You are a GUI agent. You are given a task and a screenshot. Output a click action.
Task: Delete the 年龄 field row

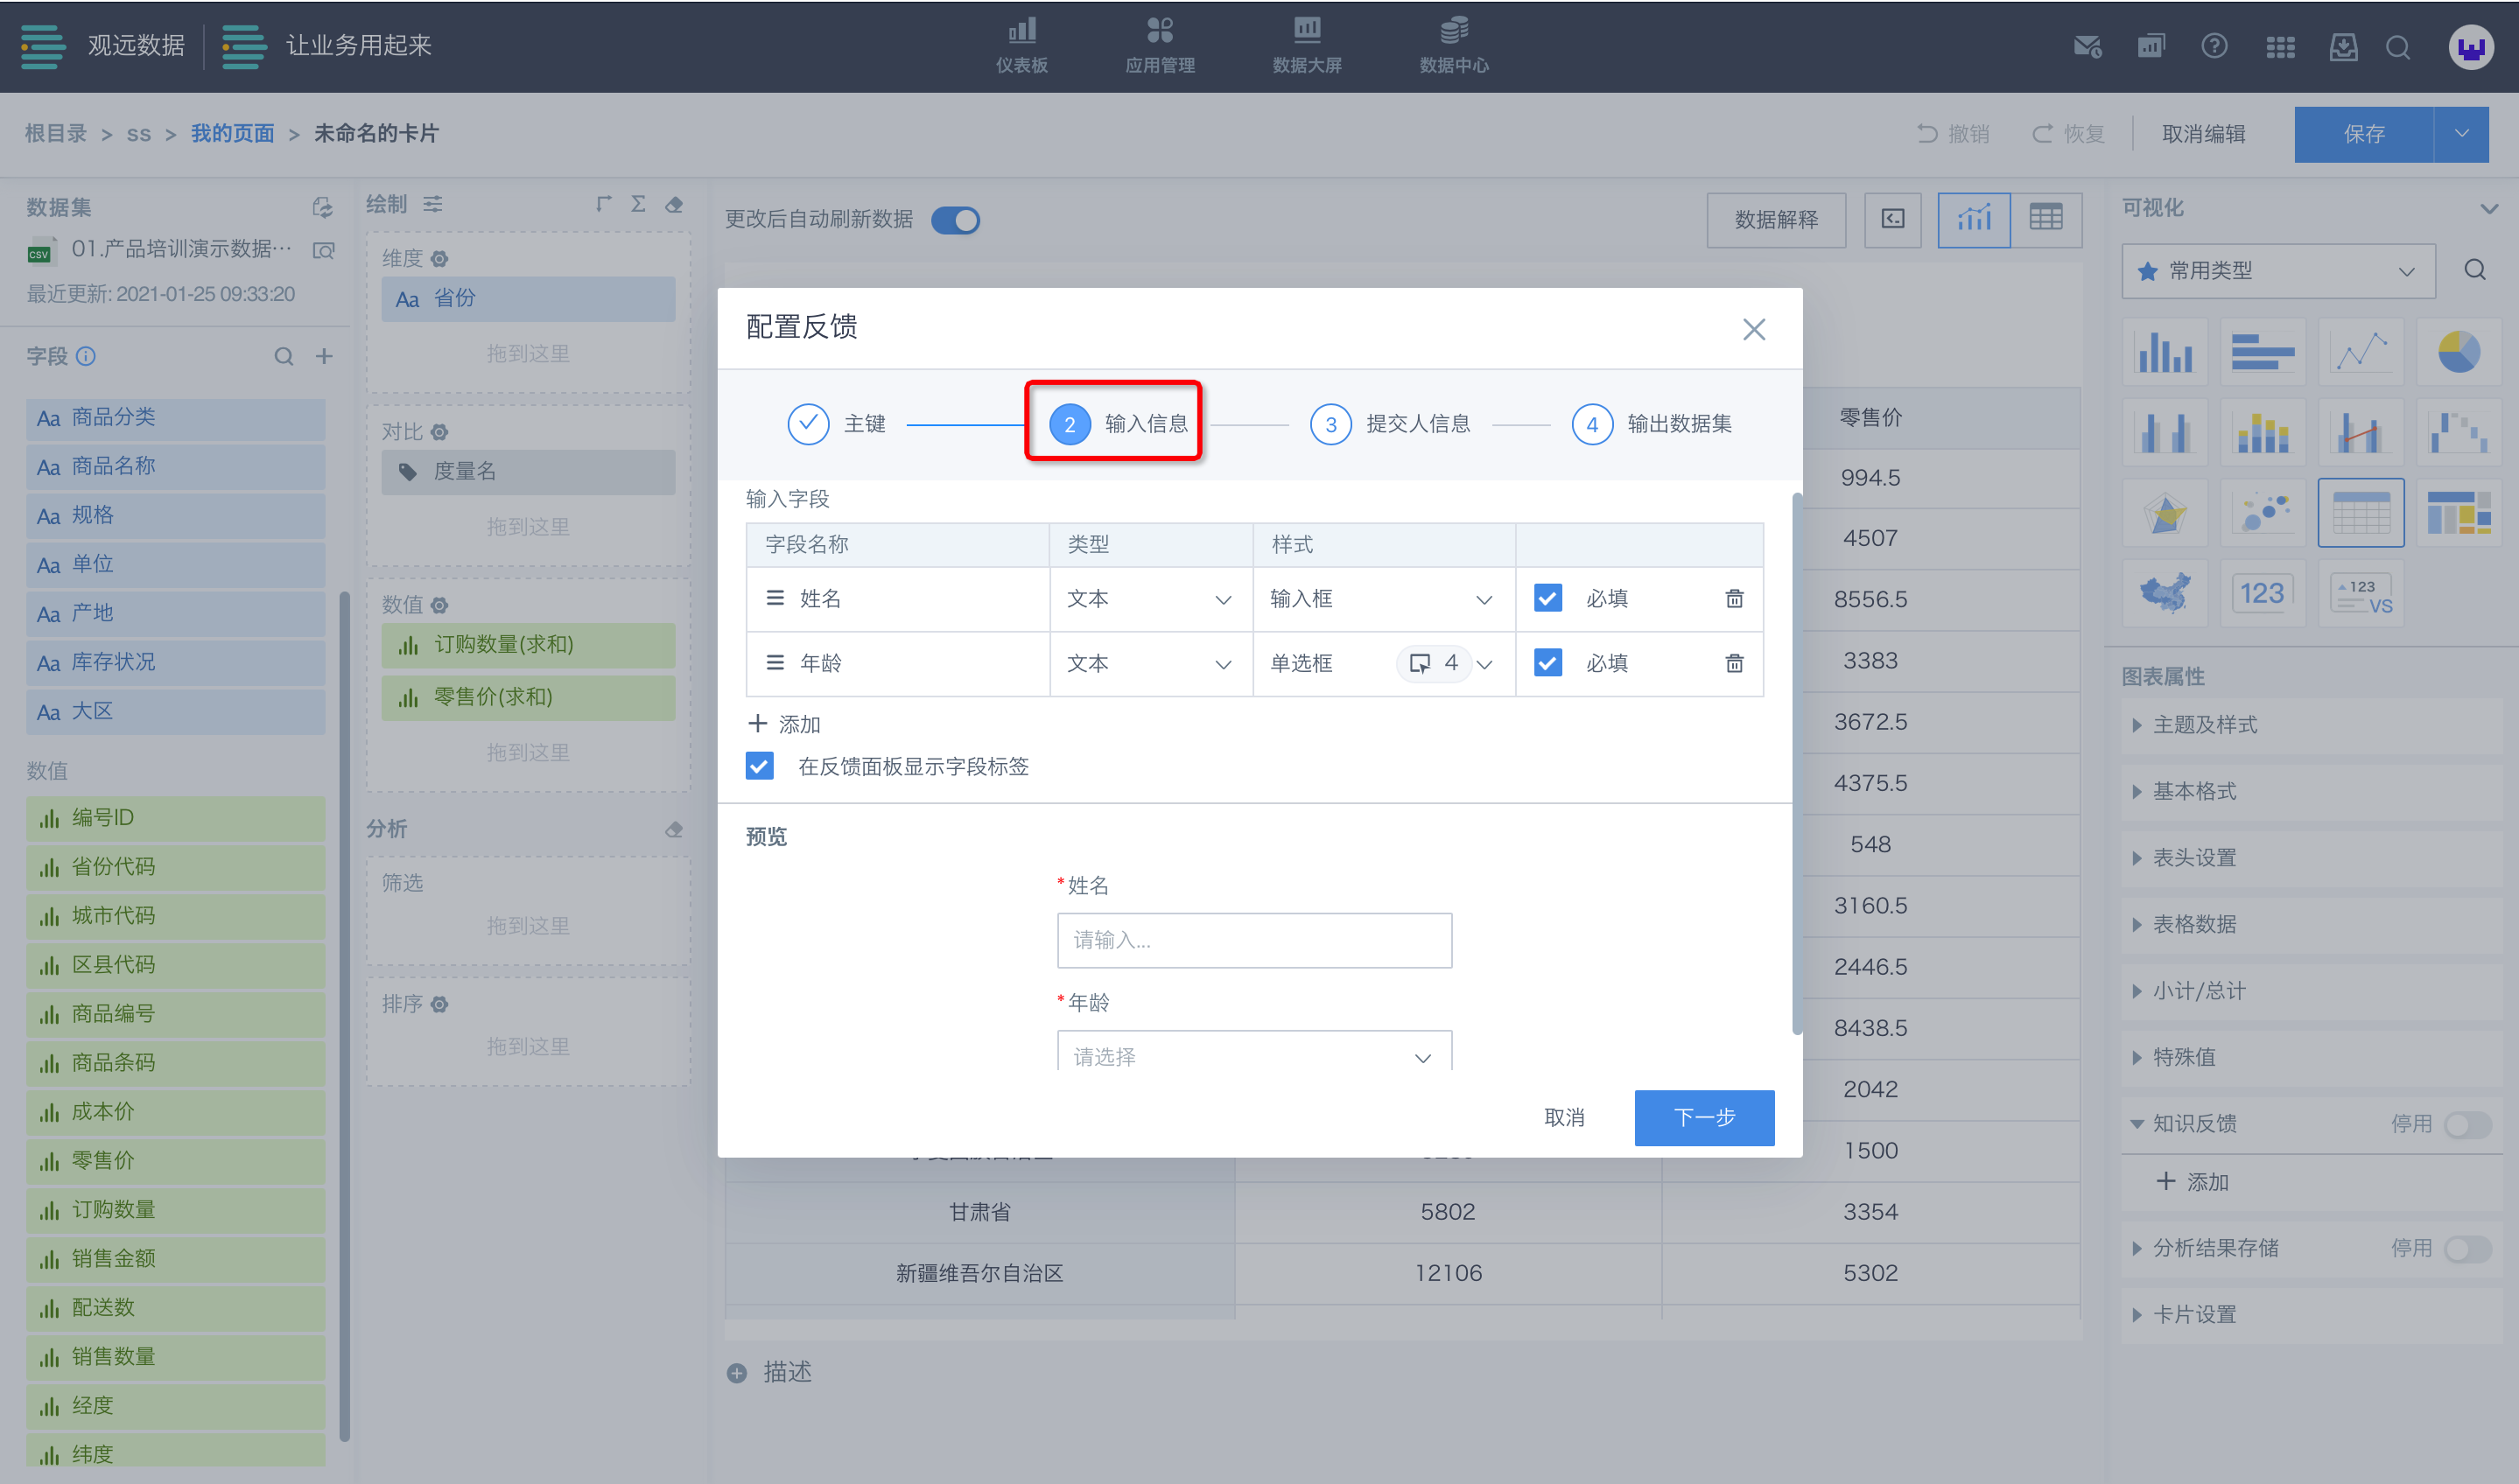coord(1733,663)
